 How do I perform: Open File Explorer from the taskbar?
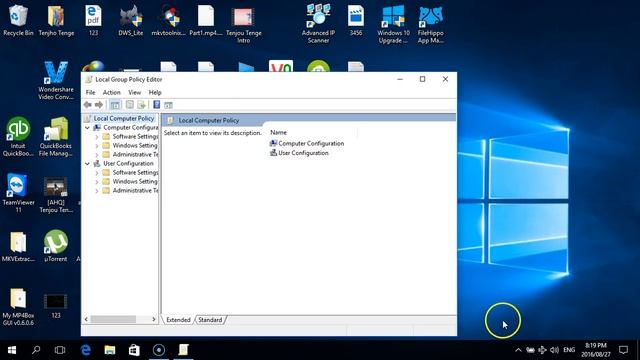click(109, 350)
